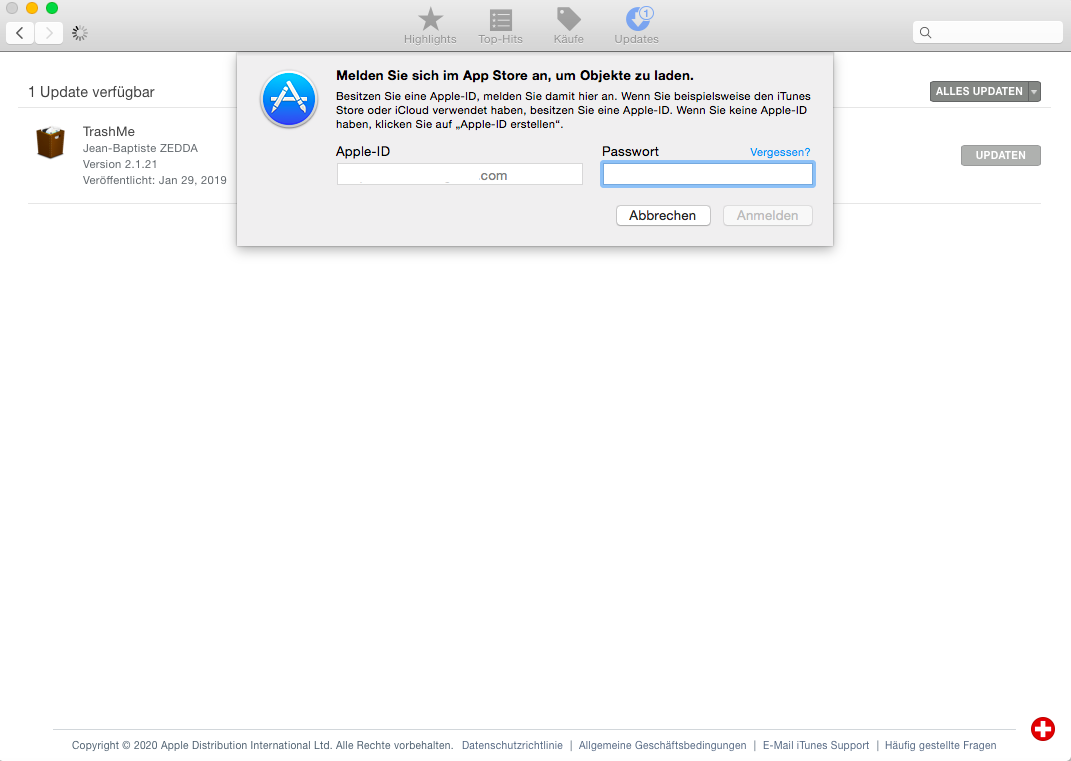Click the yellow minimize window button
Screen dimensions: 1071x761
coord(31,8)
